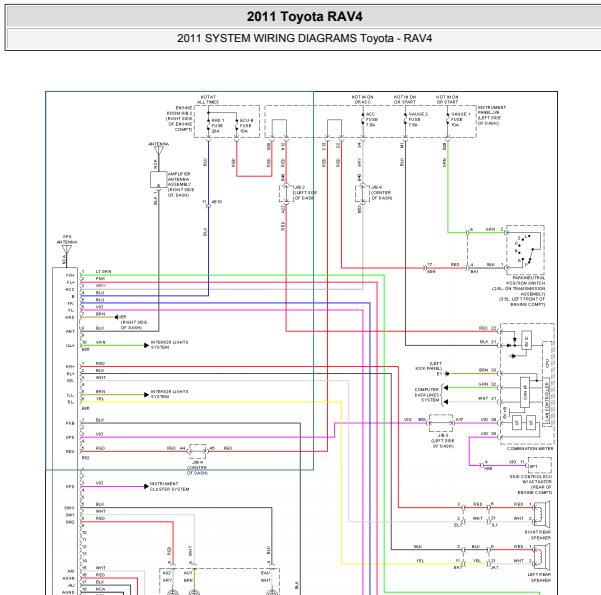Image resolution: width=601 pixels, height=595 pixels.
Task: Click the 'J/B 4 (CENTER OF DASH)' label on the REV wire
Action: pos(197,468)
